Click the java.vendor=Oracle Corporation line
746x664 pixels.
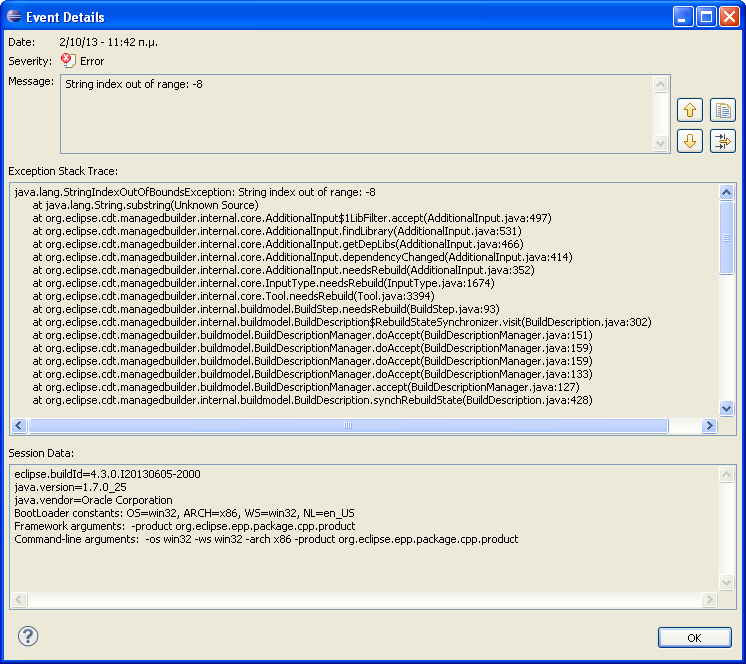pos(93,500)
